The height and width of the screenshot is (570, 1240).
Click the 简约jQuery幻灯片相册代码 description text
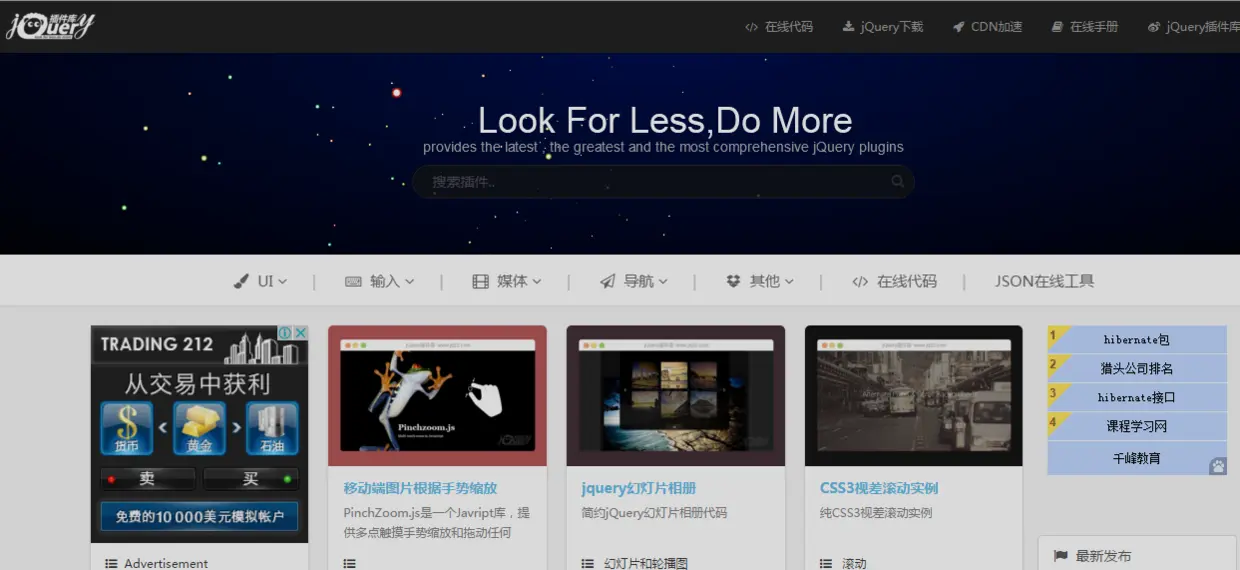(x=654, y=513)
